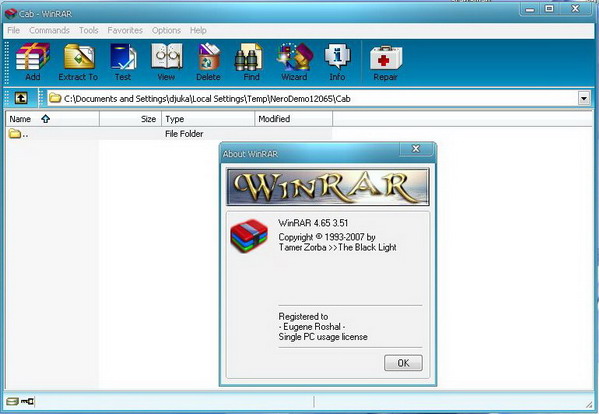This screenshot has height=414, width=599.
Task: Launch the Wizard toolbar icon
Action: point(295,62)
